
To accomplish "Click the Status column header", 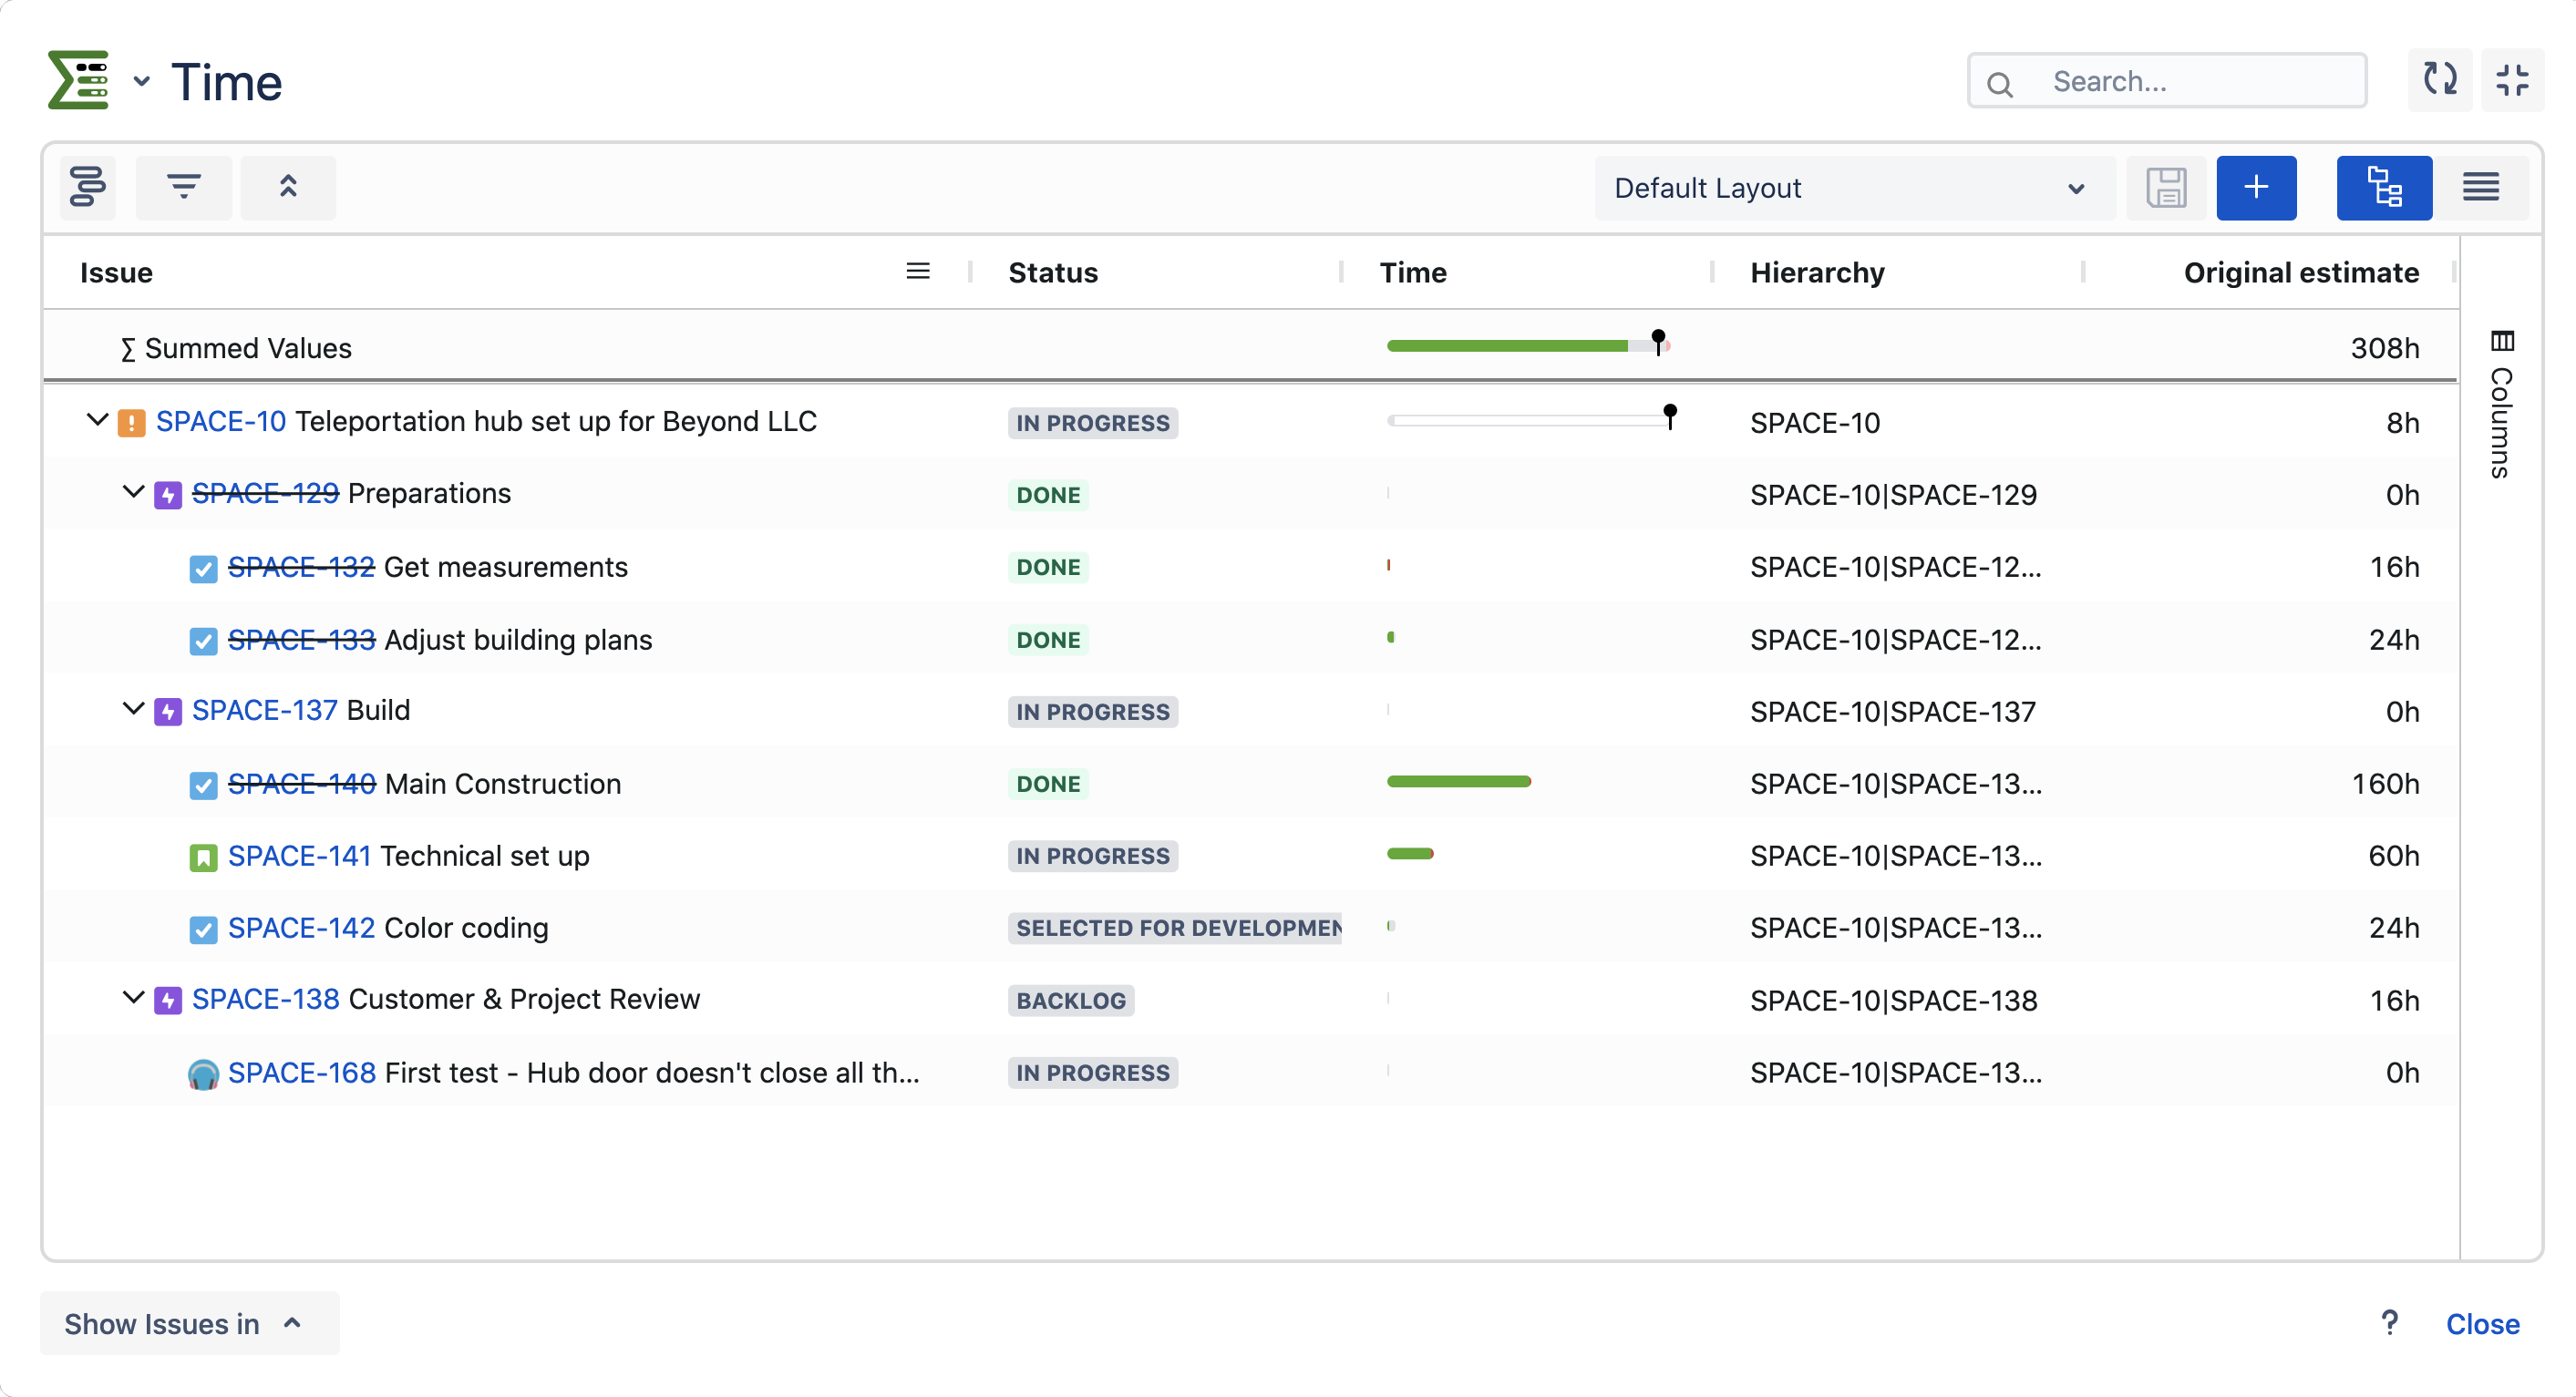I will (x=1053, y=272).
